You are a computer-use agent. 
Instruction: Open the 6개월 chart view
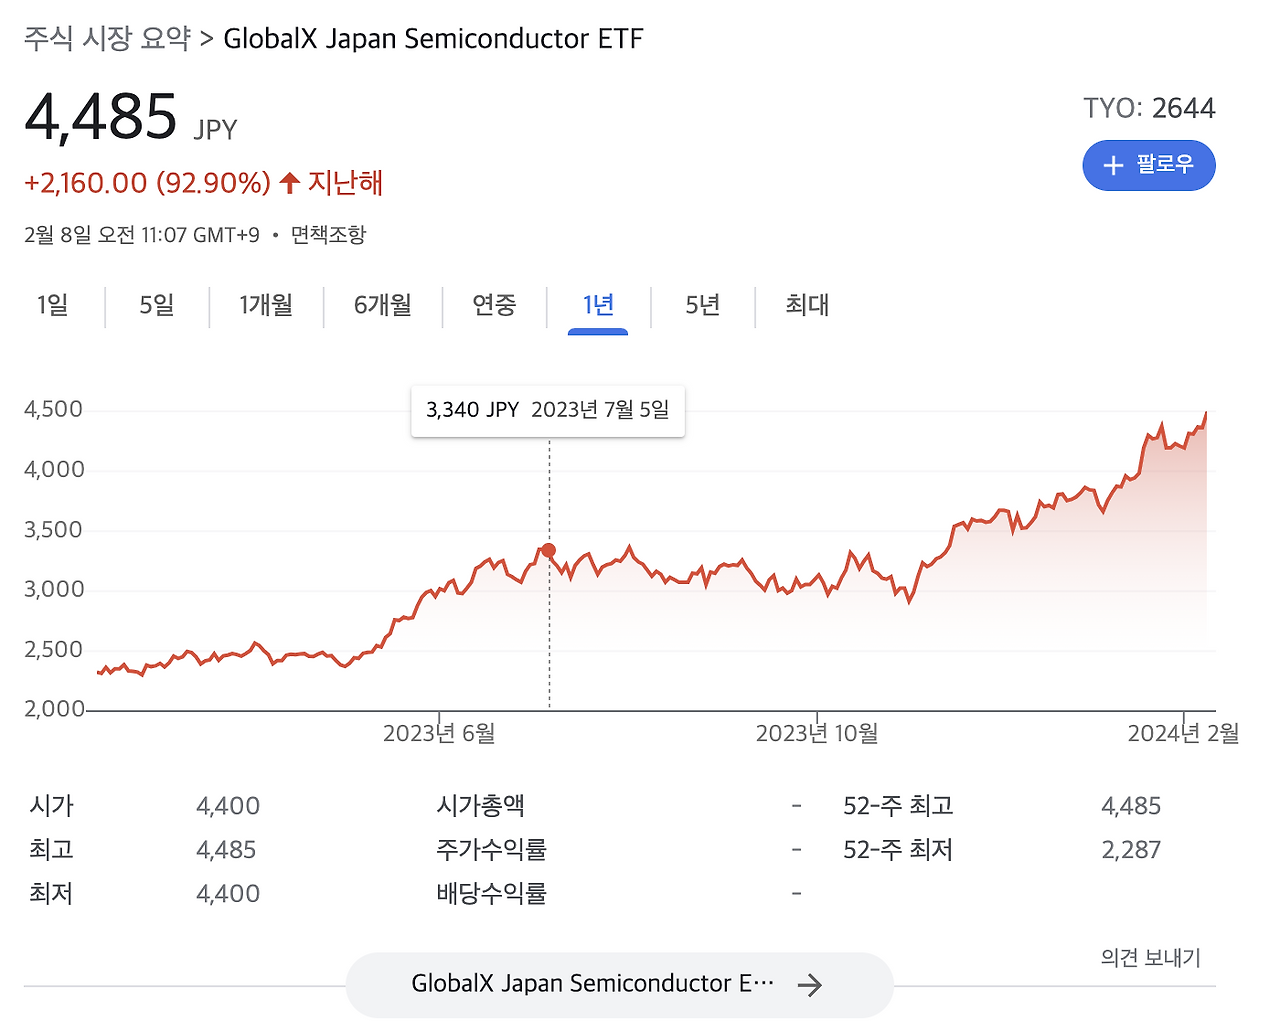[383, 306]
